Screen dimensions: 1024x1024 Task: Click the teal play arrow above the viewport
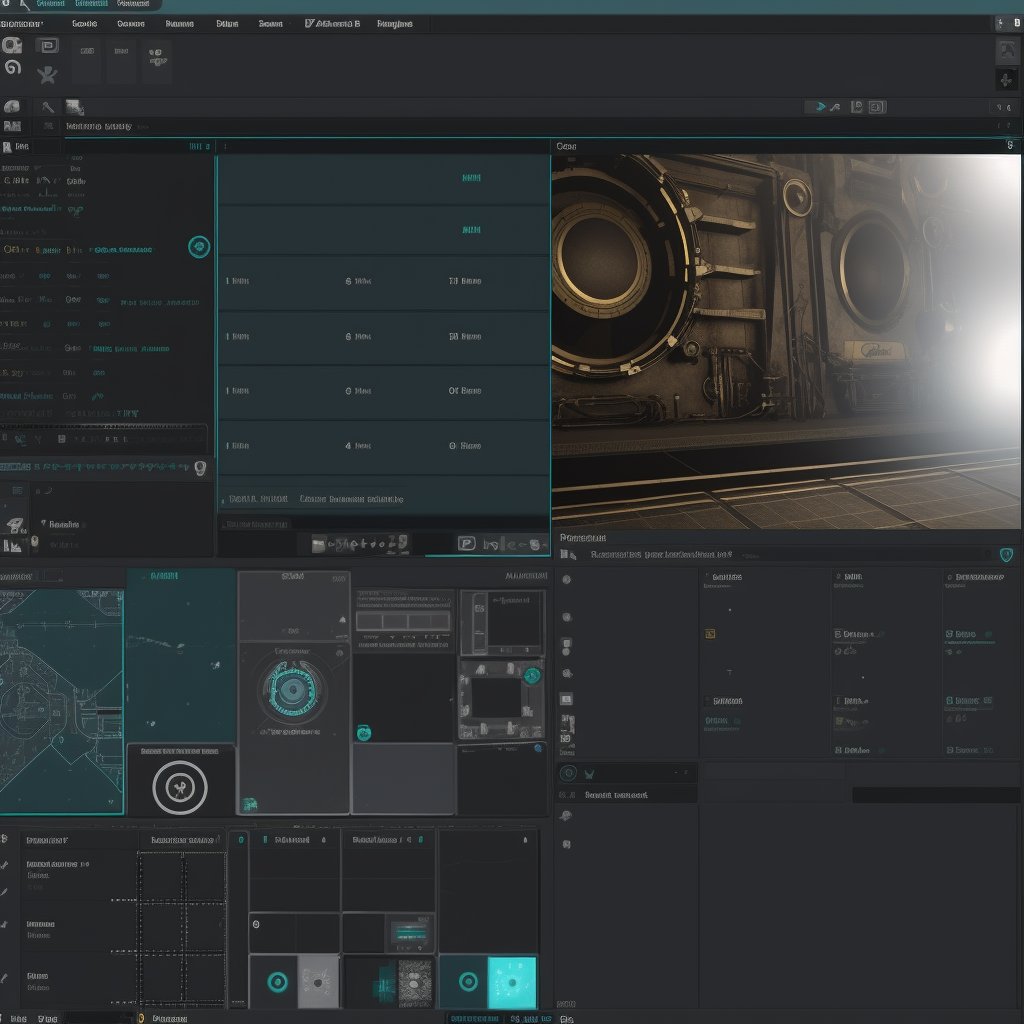pyautogui.click(x=820, y=106)
